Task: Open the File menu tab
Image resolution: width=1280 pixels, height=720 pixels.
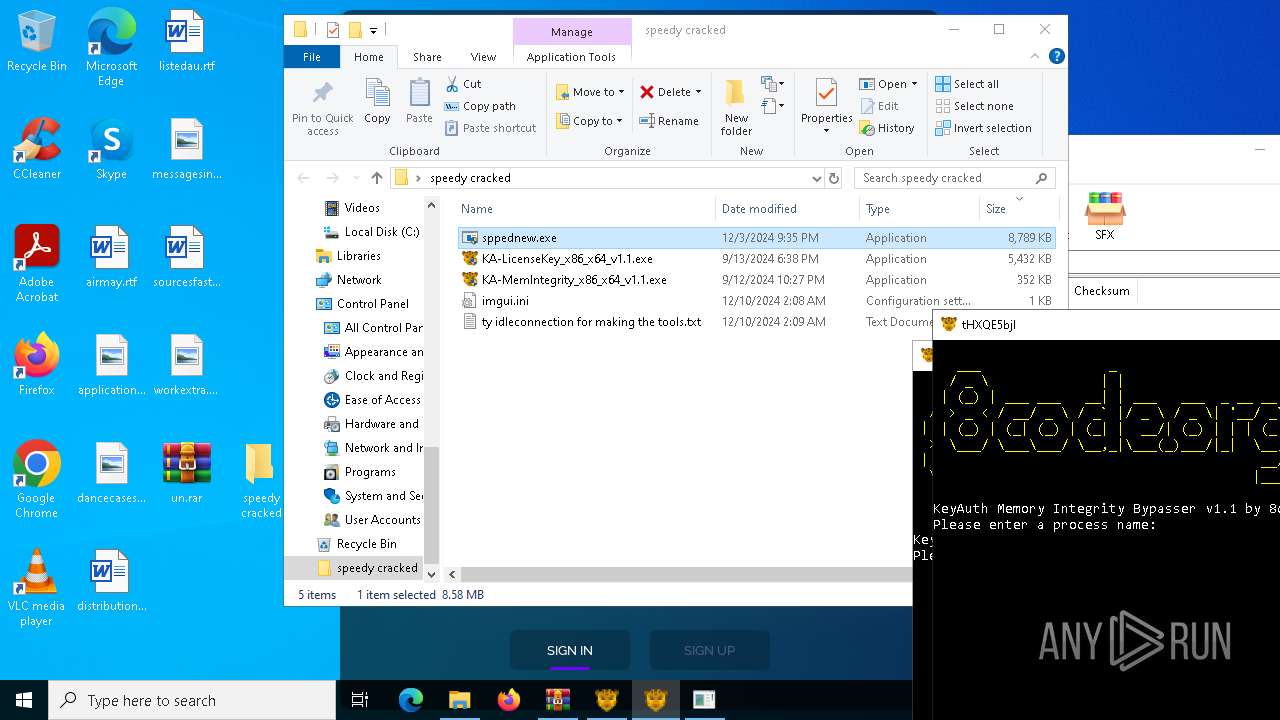Action: (312, 57)
